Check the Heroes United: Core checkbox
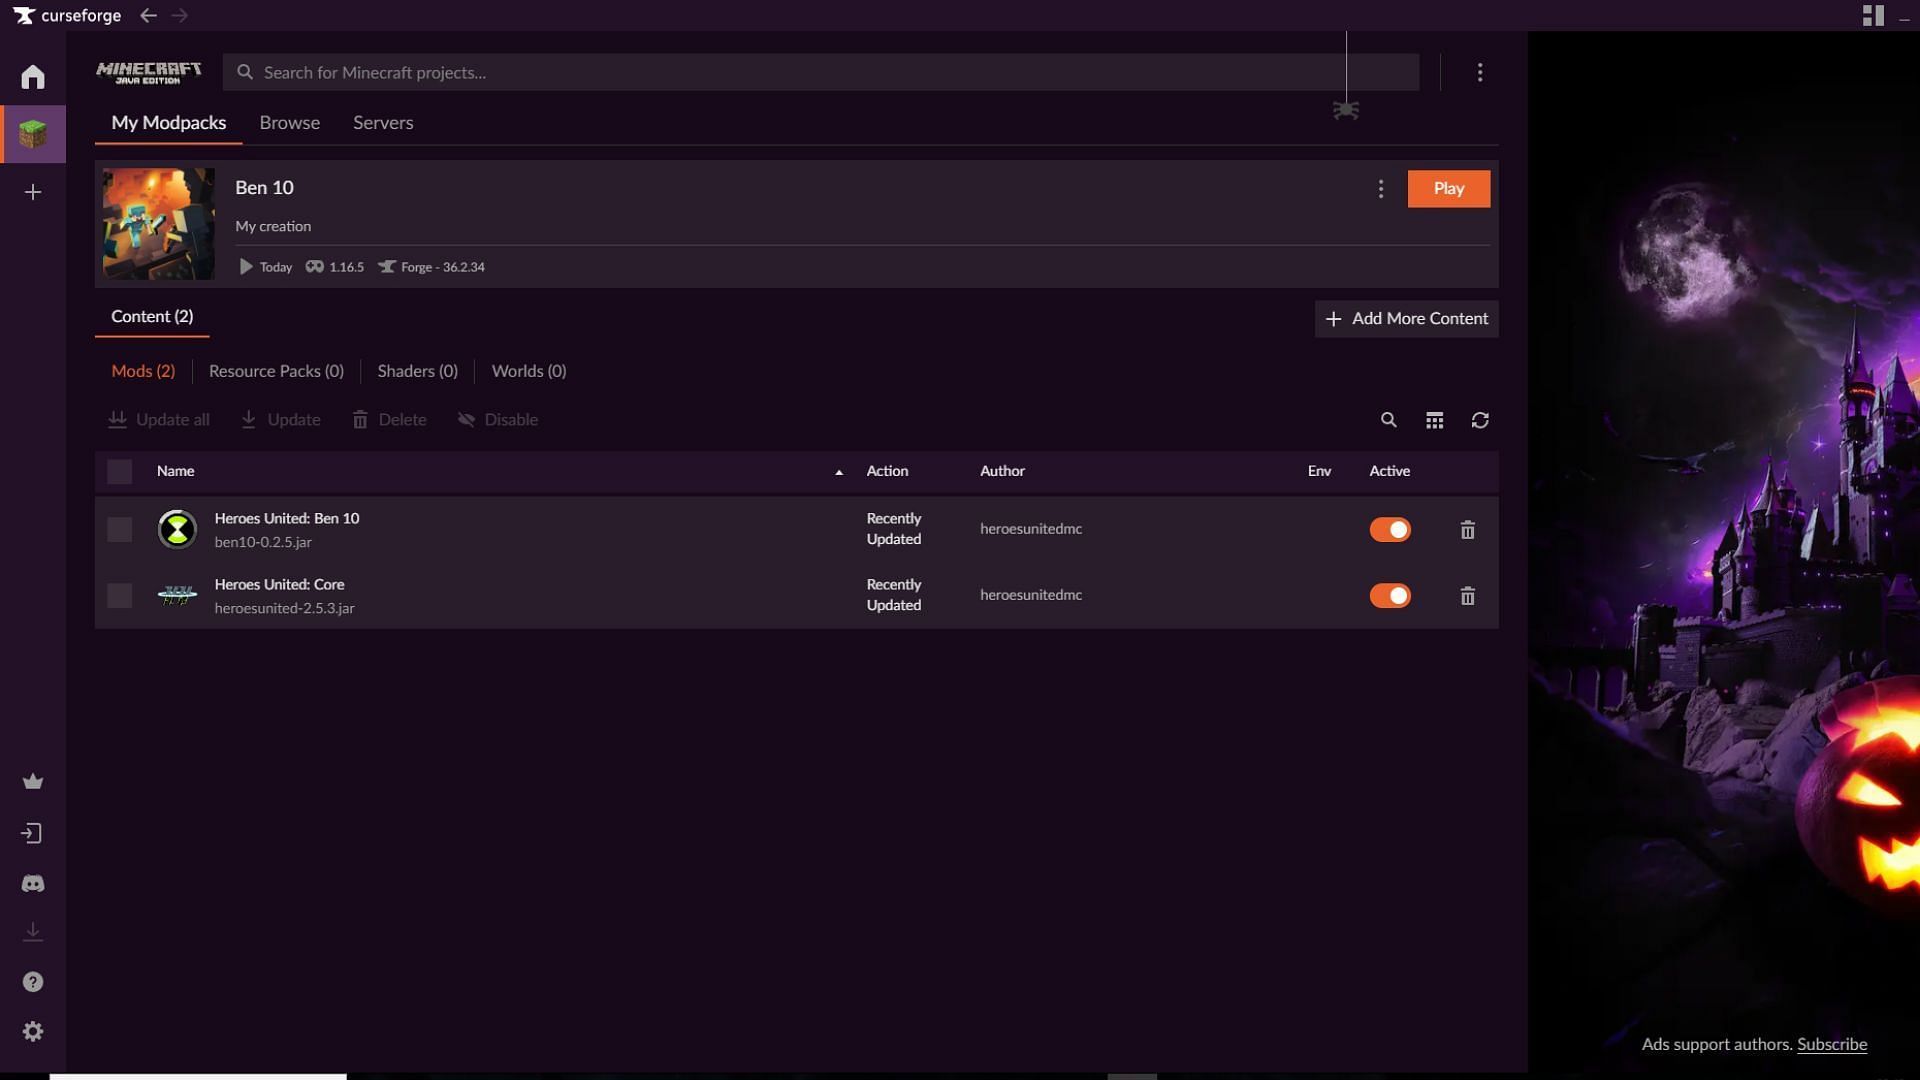The width and height of the screenshot is (1920, 1080). pyautogui.click(x=119, y=595)
